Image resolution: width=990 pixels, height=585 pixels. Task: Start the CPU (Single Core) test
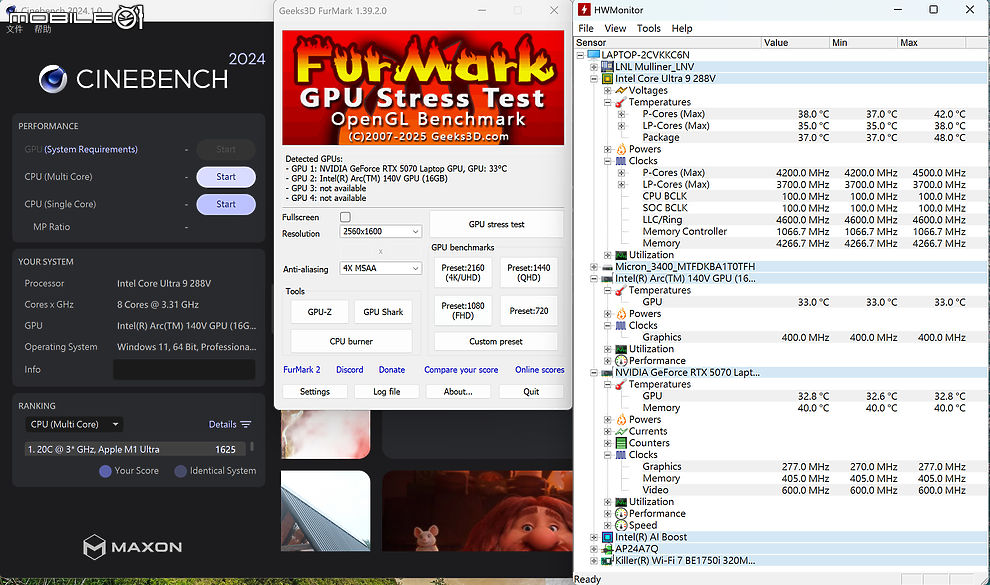point(226,204)
